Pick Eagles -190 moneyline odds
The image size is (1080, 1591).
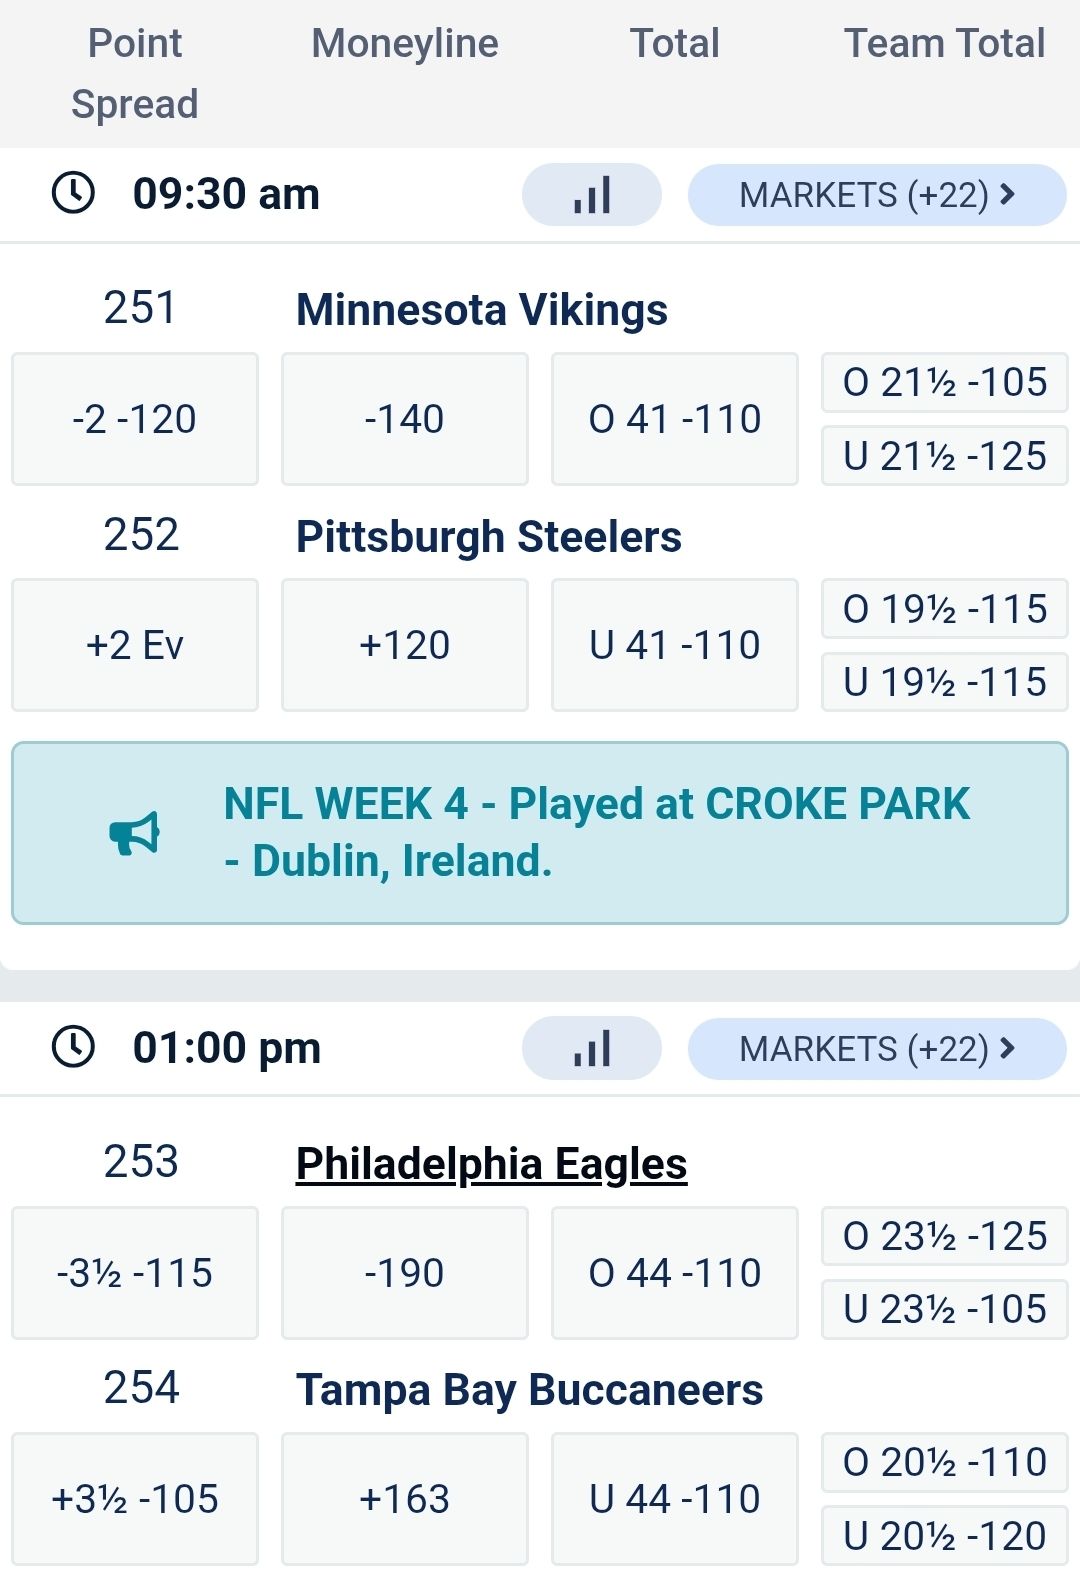pos(405,1273)
